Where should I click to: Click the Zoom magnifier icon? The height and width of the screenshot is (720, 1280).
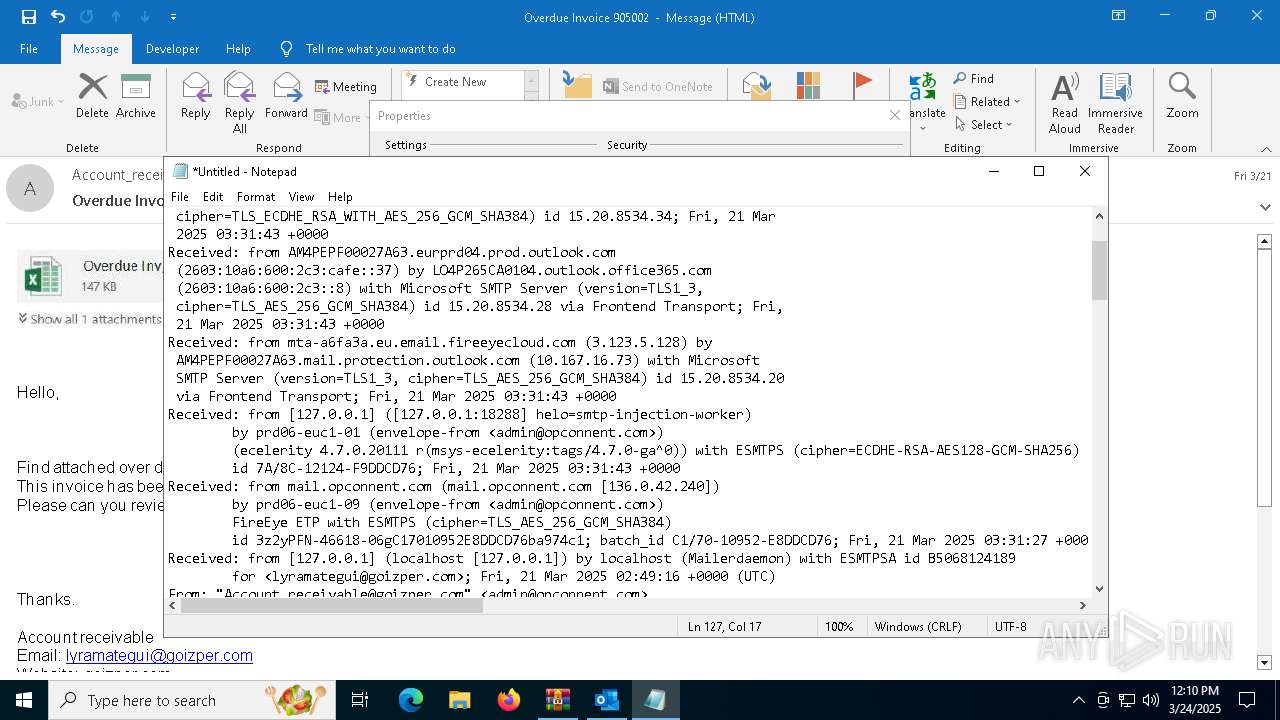tap(1182, 87)
